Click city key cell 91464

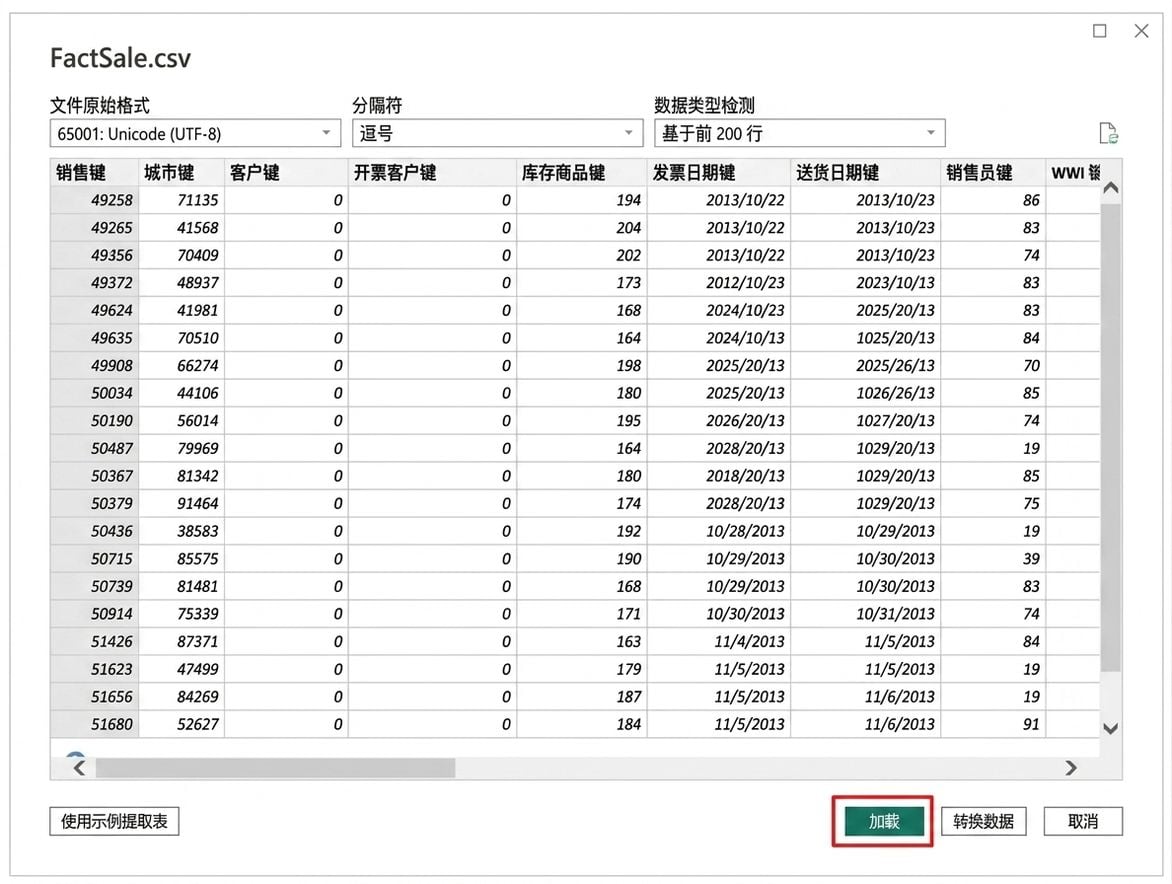(x=182, y=504)
